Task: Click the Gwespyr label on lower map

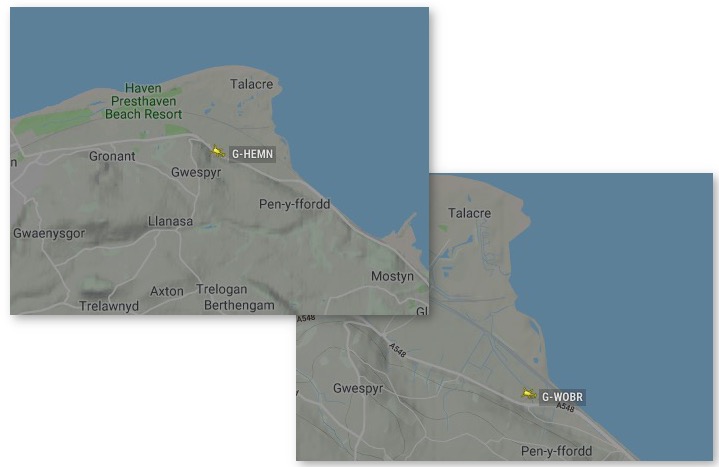Action: [358, 389]
